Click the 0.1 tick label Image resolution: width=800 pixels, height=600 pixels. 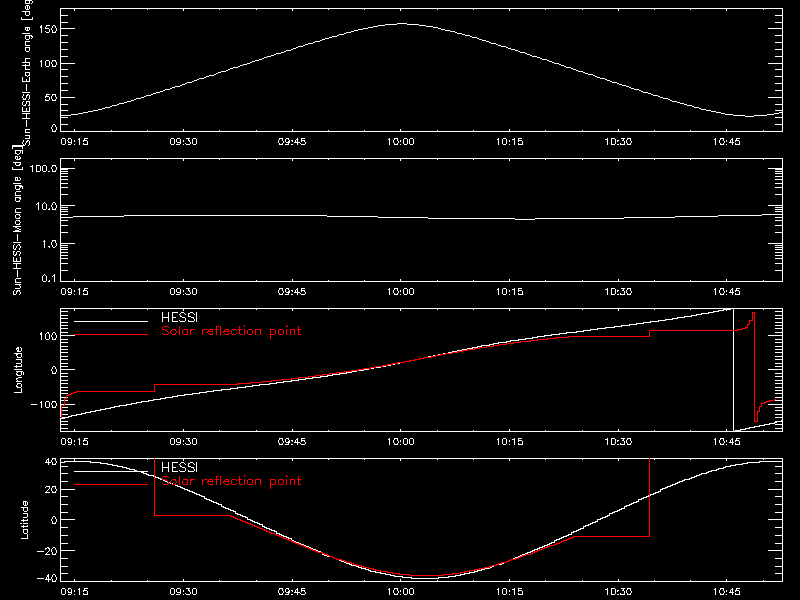[49, 279]
